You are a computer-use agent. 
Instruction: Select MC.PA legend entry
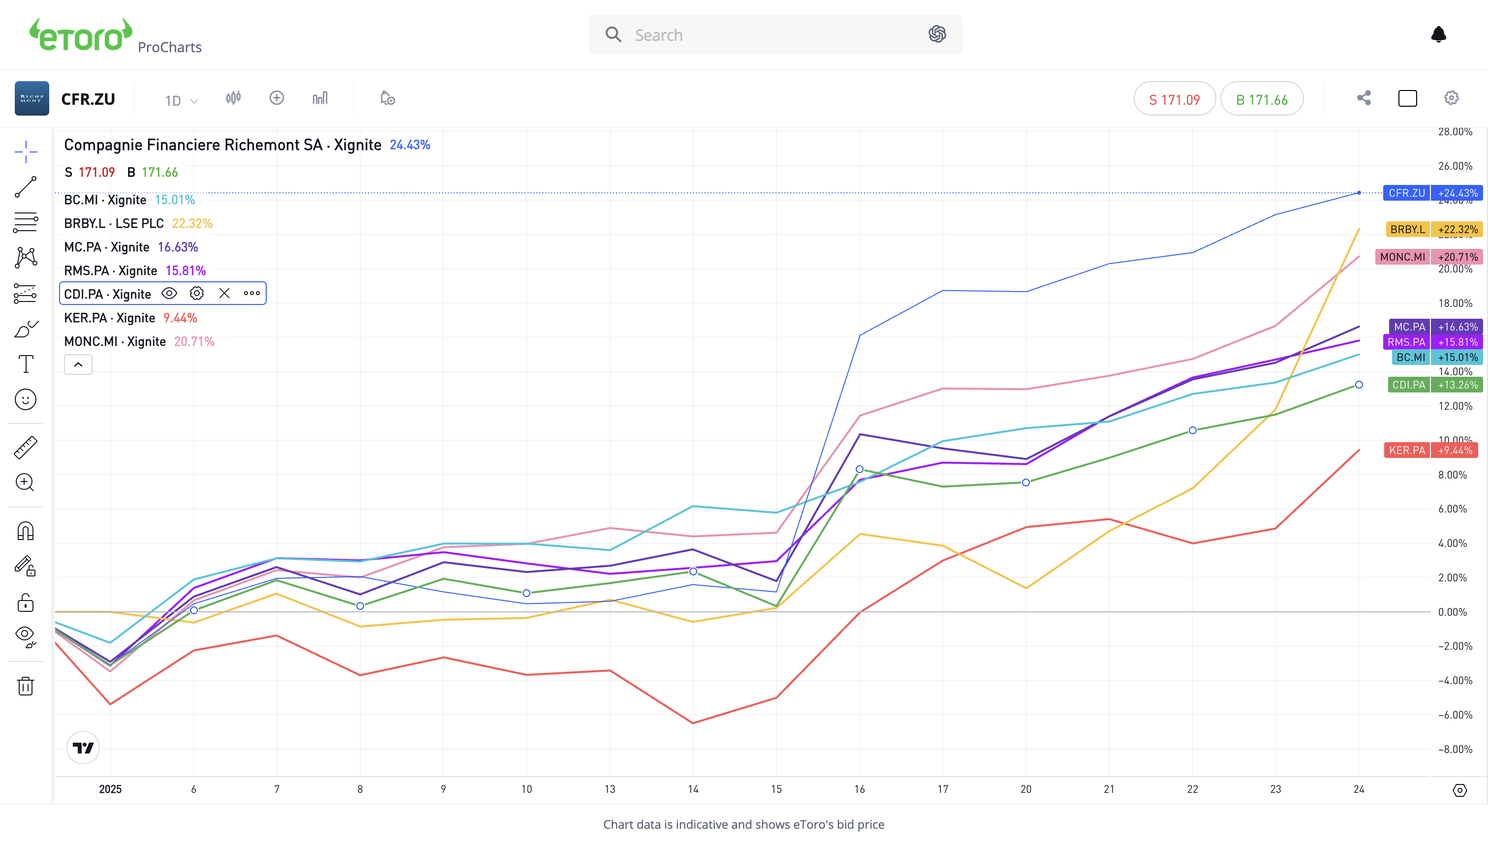coord(107,247)
